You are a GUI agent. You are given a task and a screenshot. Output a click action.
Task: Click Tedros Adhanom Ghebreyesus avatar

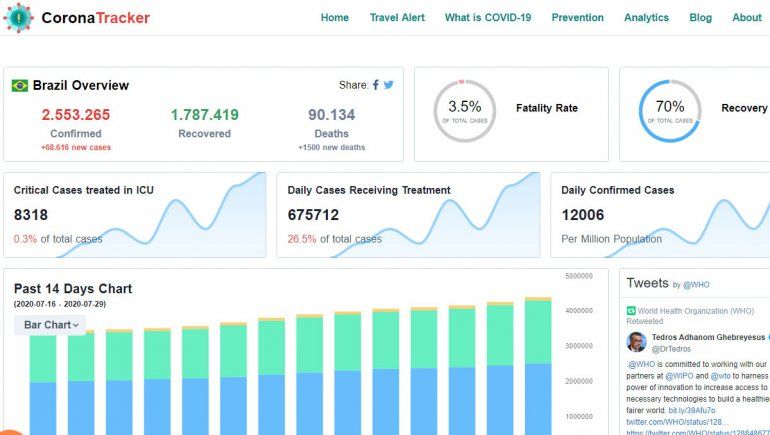coord(636,342)
